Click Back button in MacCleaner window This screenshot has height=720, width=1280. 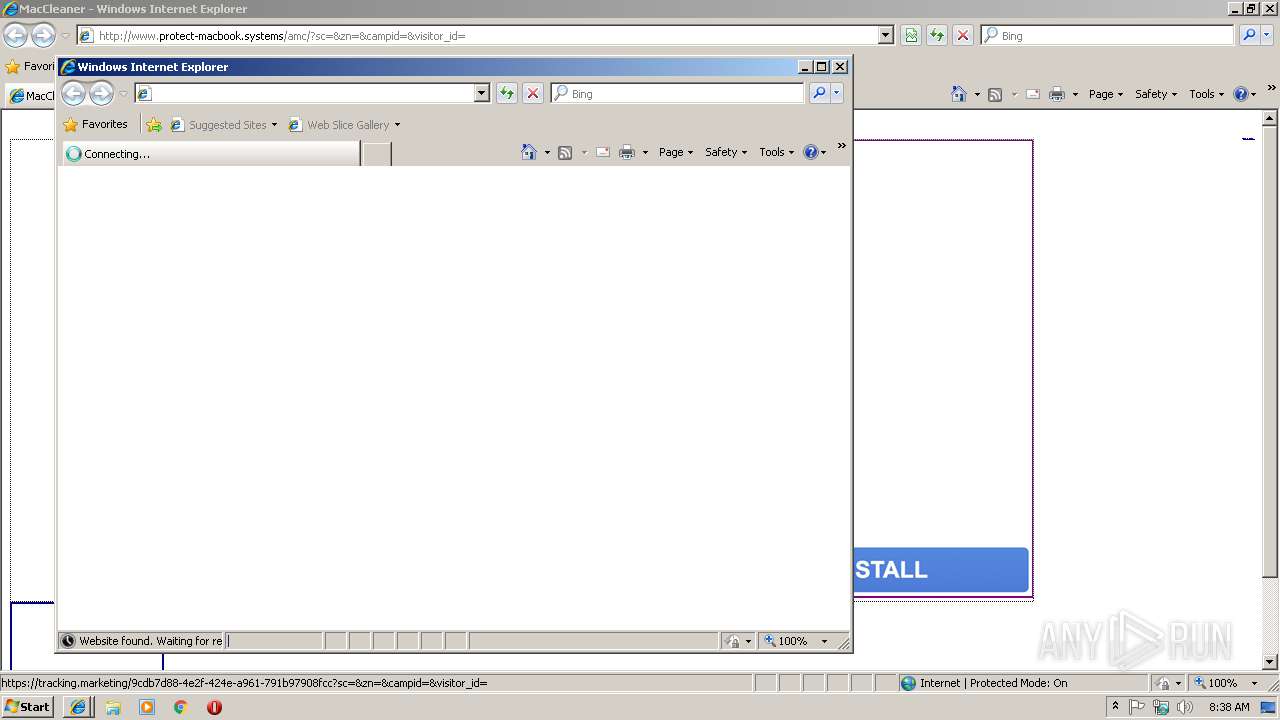[15, 35]
